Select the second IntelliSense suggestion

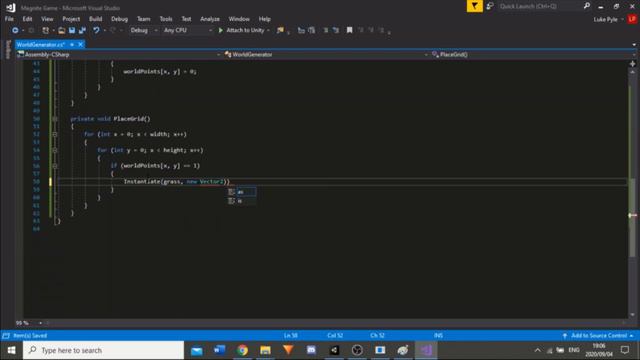[242, 201]
